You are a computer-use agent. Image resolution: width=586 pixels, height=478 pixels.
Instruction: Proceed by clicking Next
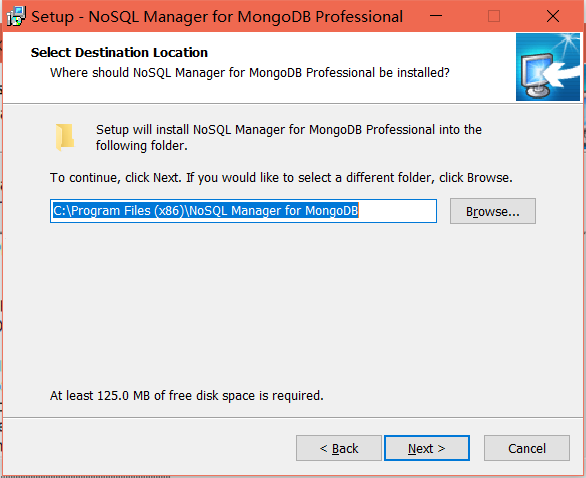click(426, 448)
